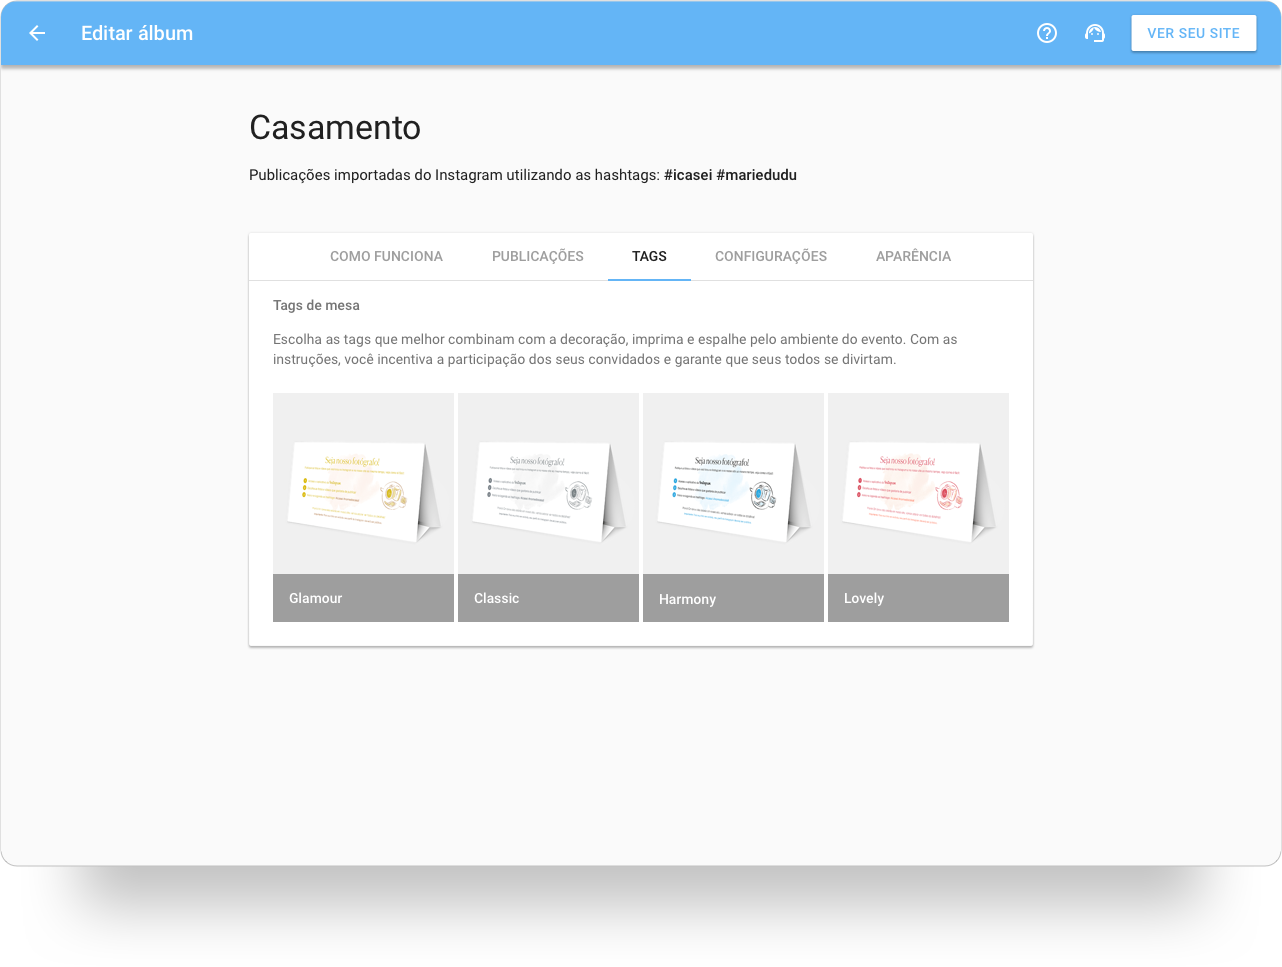Open the PUBLICAÇÕES tab
Screen dimensions: 1282x967
[x=537, y=256]
